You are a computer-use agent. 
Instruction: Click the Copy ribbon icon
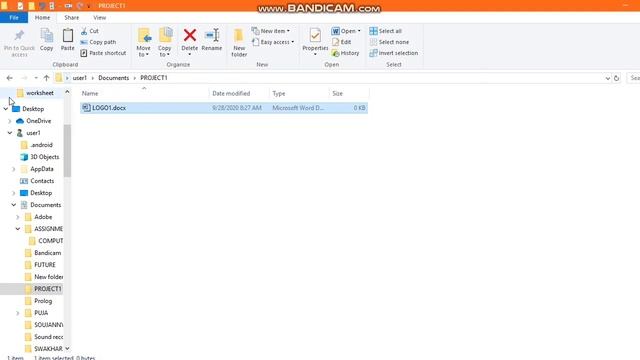(x=47, y=40)
